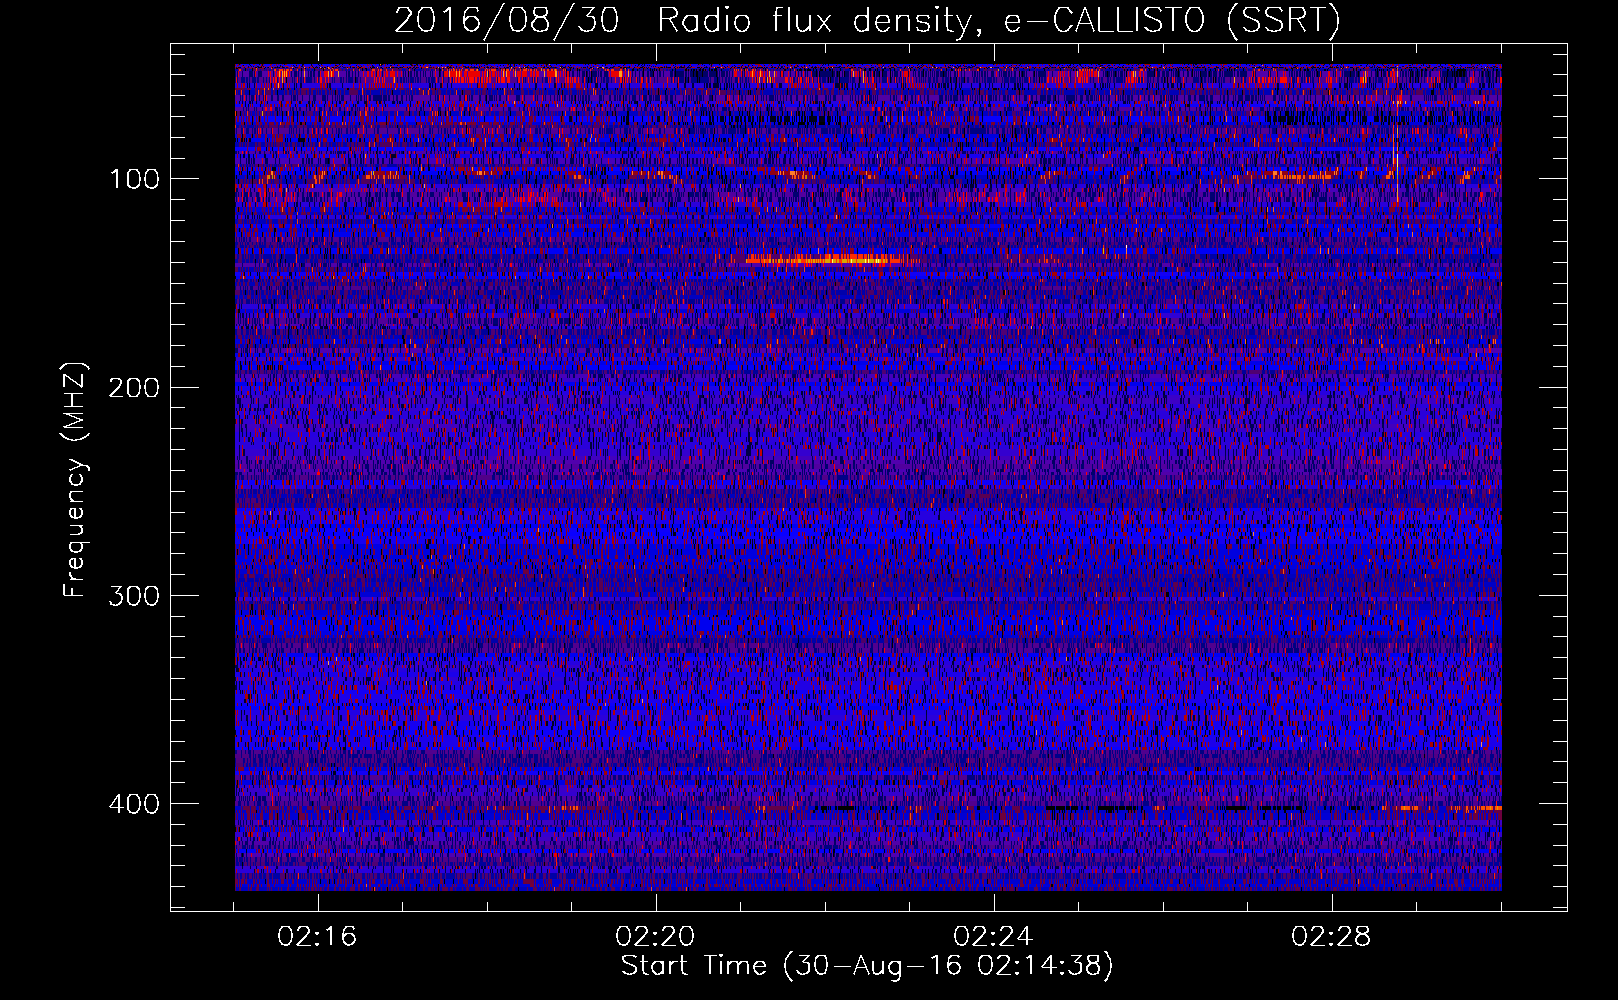Click the 400 frequency tick label
1618x1000 pixels.
[x=134, y=804]
